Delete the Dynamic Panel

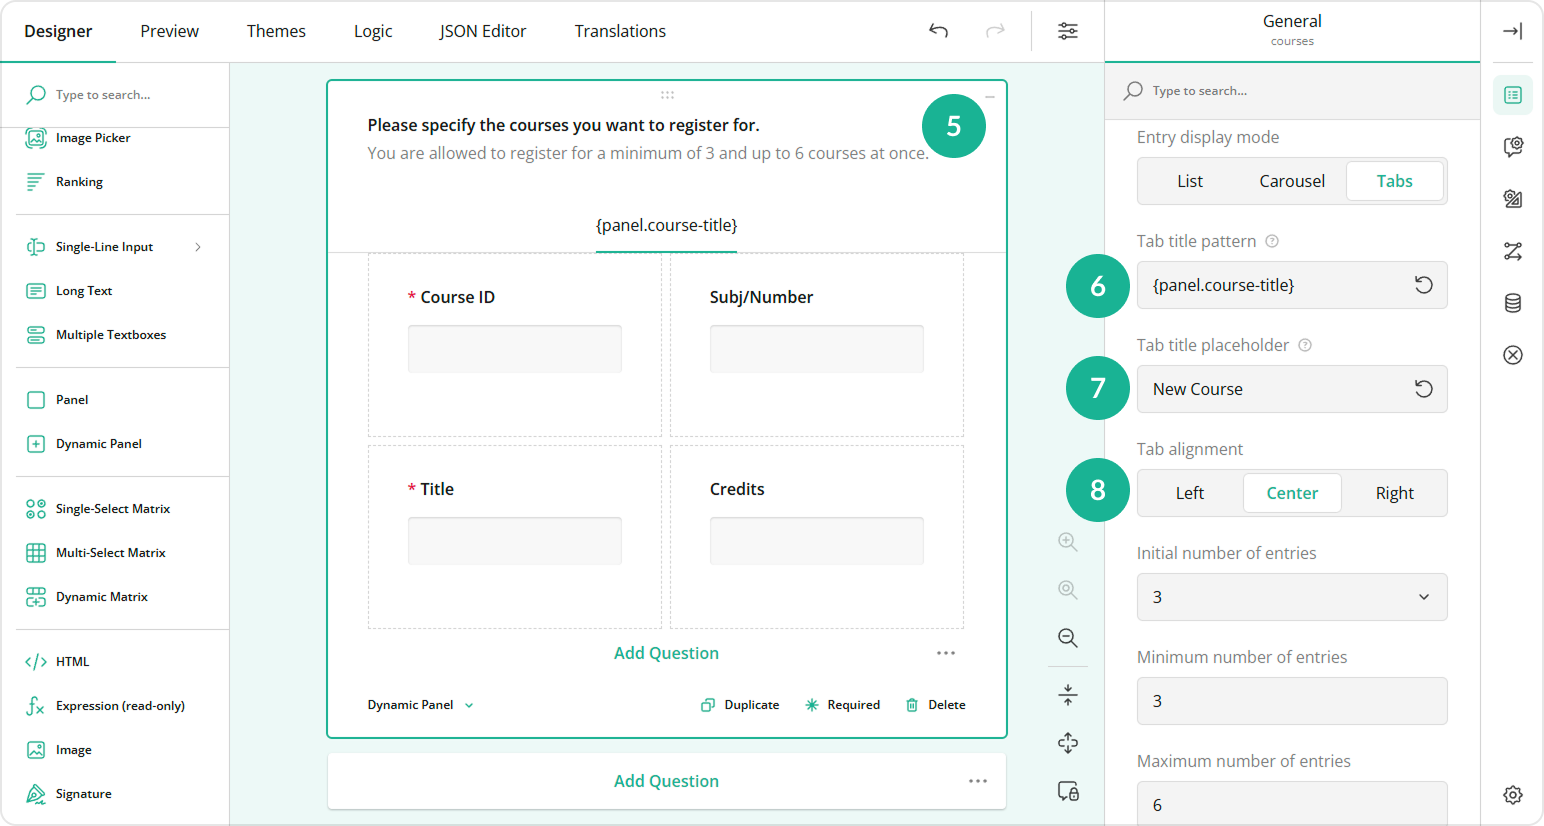click(x=935, y=704)
